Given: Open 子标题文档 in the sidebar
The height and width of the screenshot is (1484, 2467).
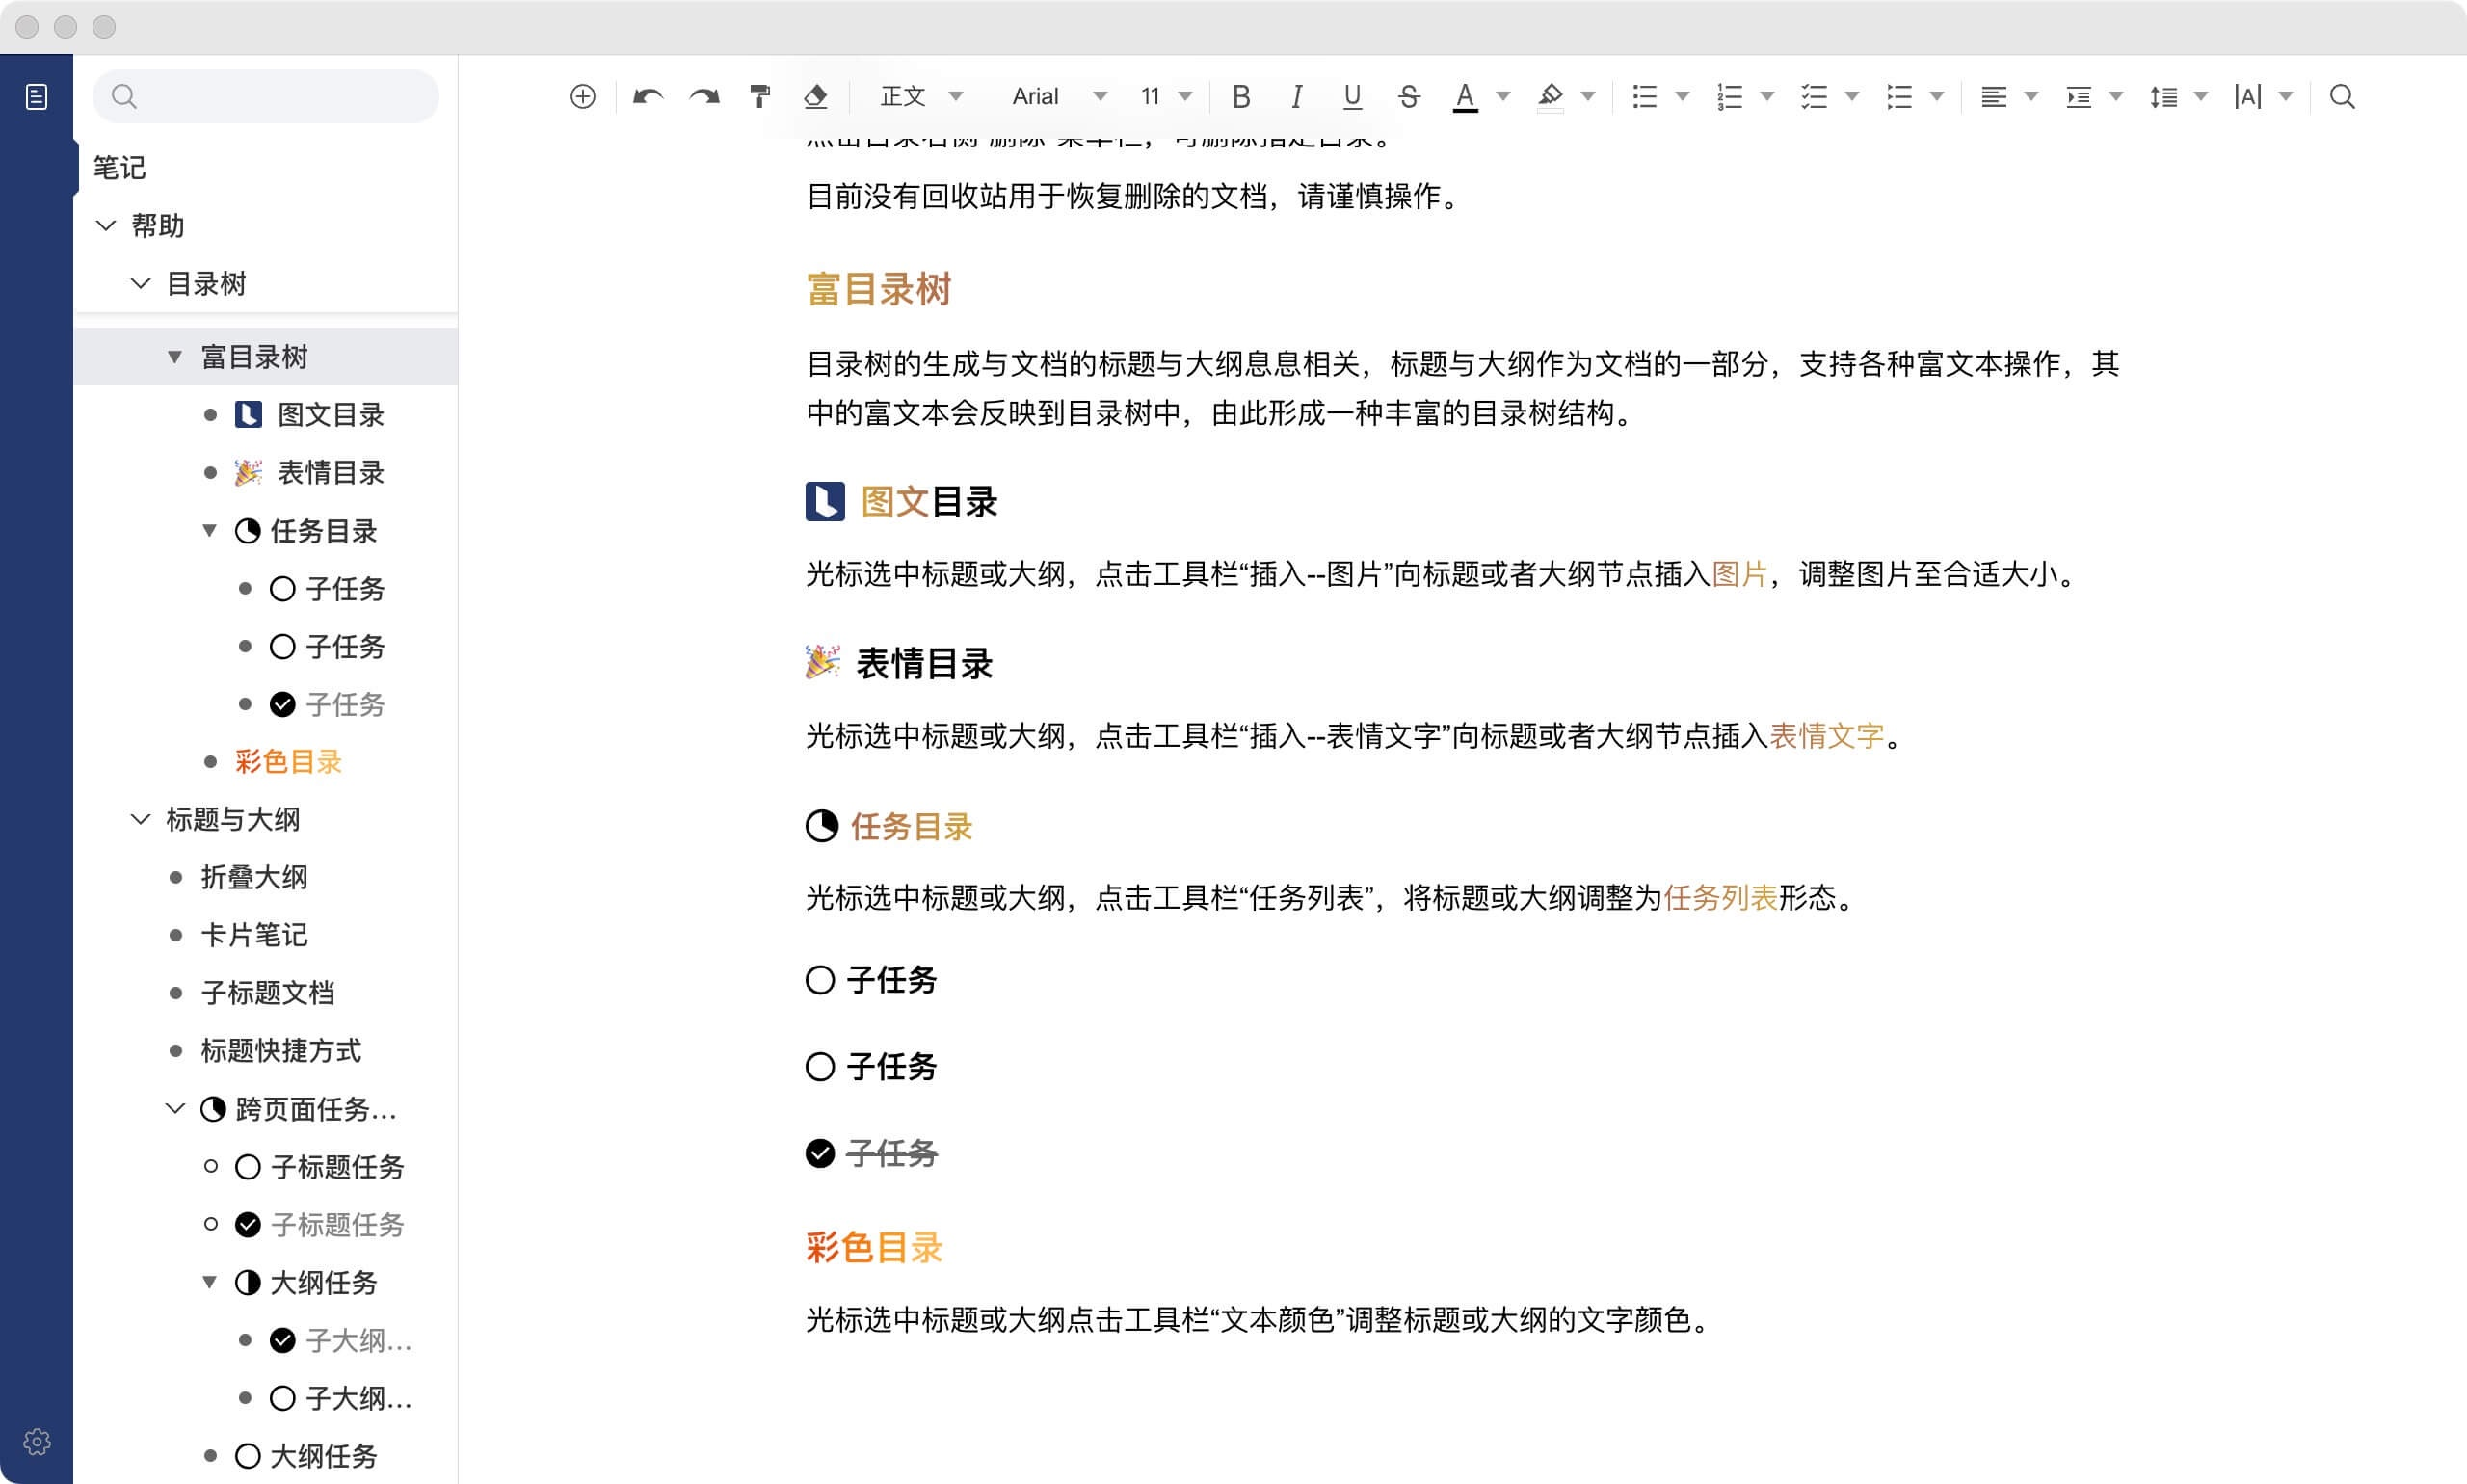Looking at the screenshot, I should point(268,993).
